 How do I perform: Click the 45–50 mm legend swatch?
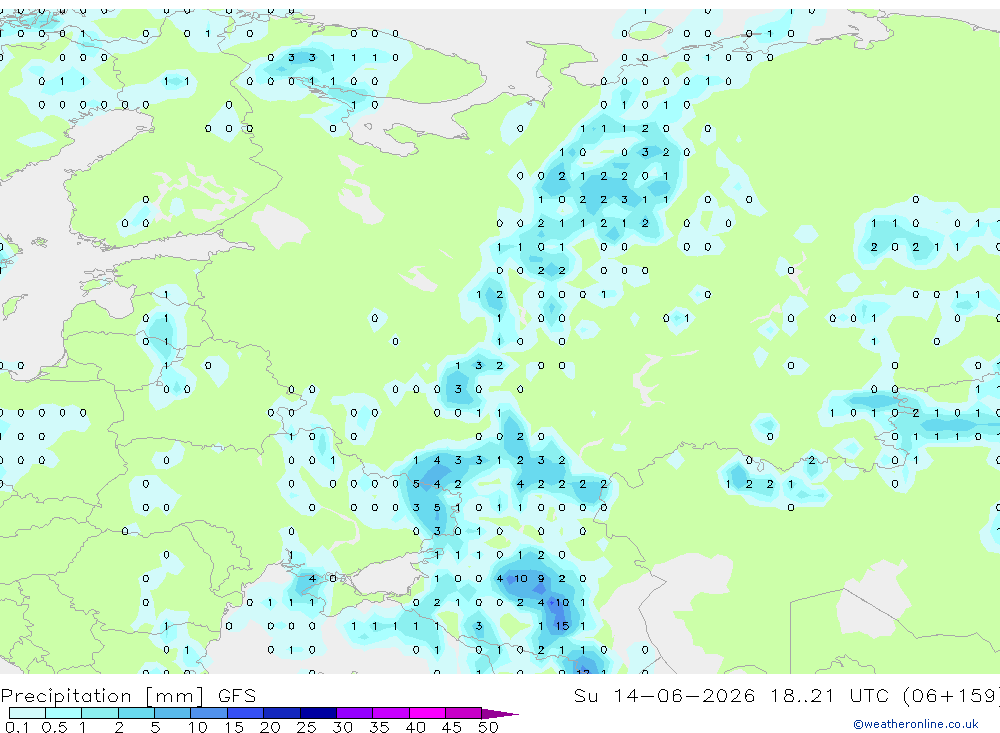coord(464,713)
